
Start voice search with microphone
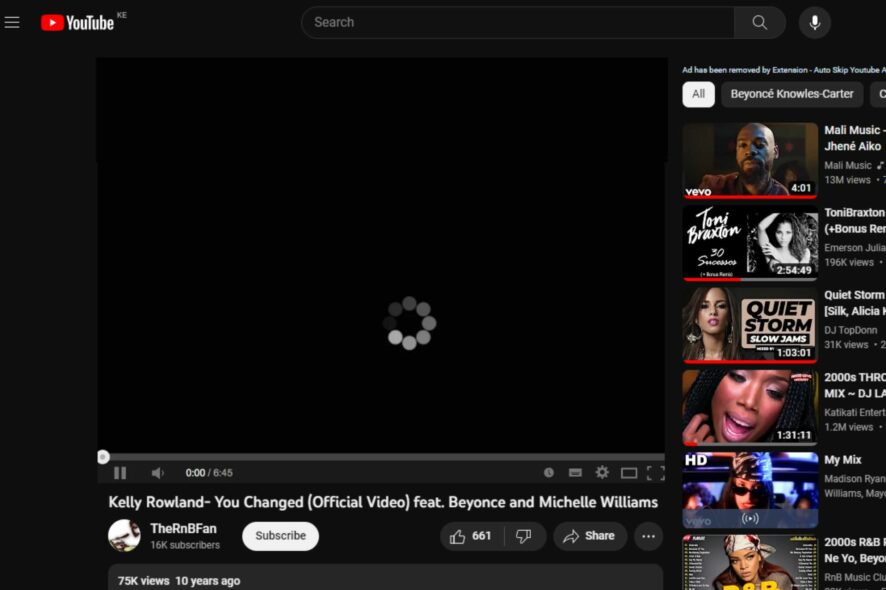[x=814, y=23]
